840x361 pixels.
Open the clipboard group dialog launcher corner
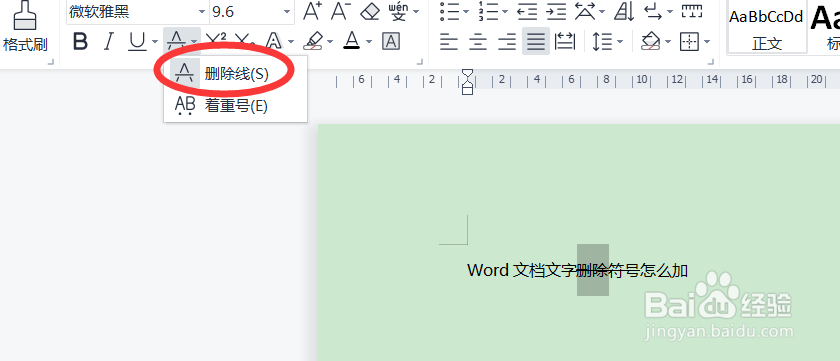click(x=51, y=62)
